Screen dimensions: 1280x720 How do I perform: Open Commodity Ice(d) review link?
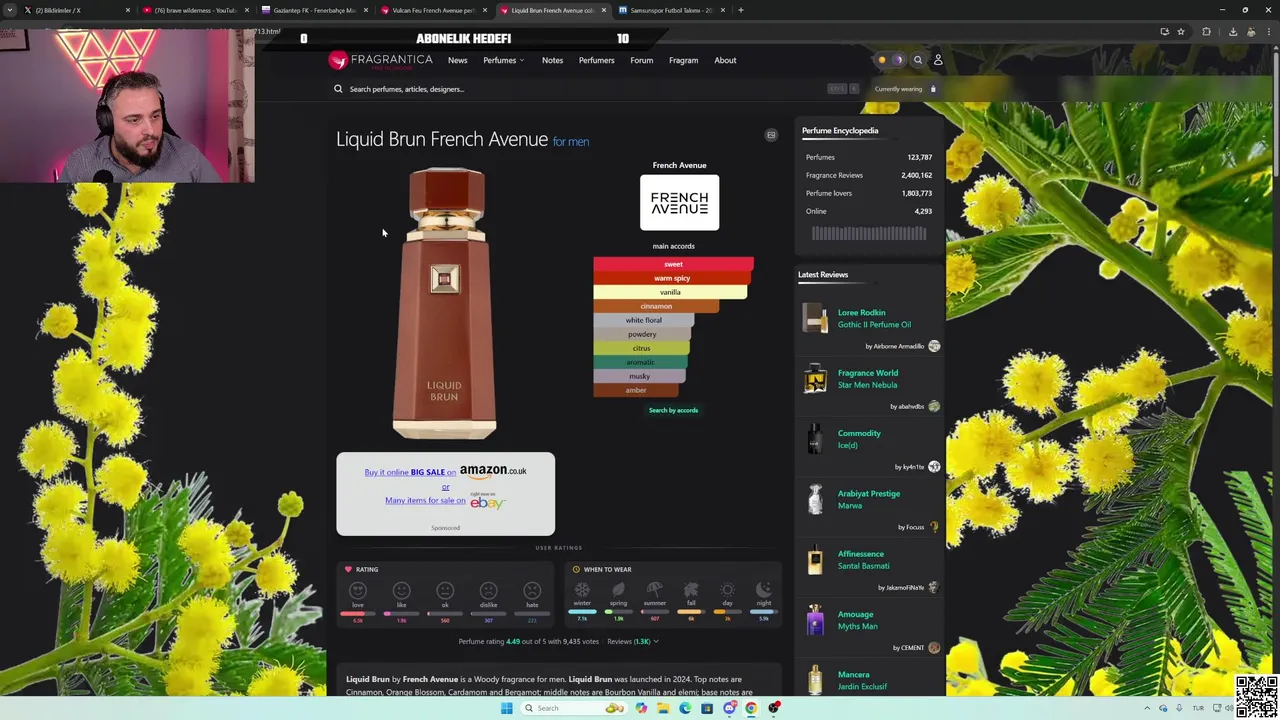[859, 439]
